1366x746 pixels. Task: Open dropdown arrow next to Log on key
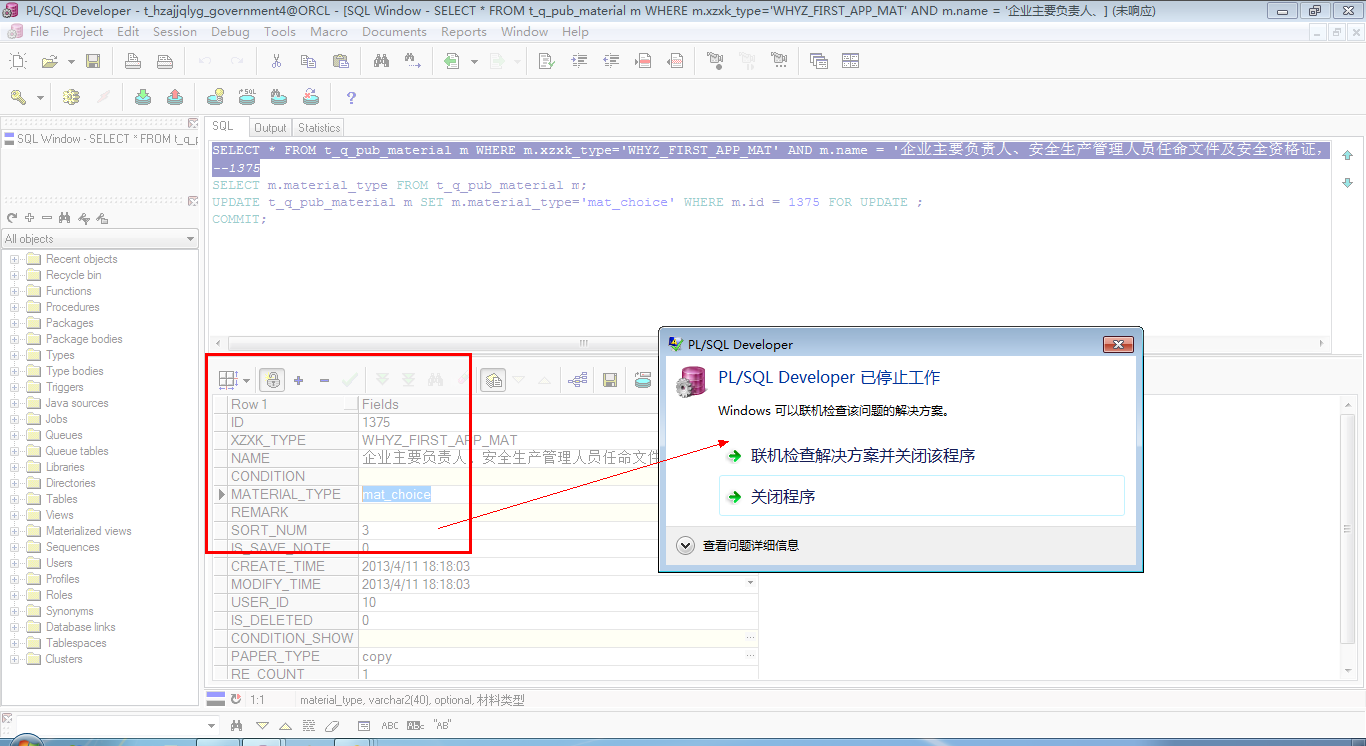tap(40, 97)
